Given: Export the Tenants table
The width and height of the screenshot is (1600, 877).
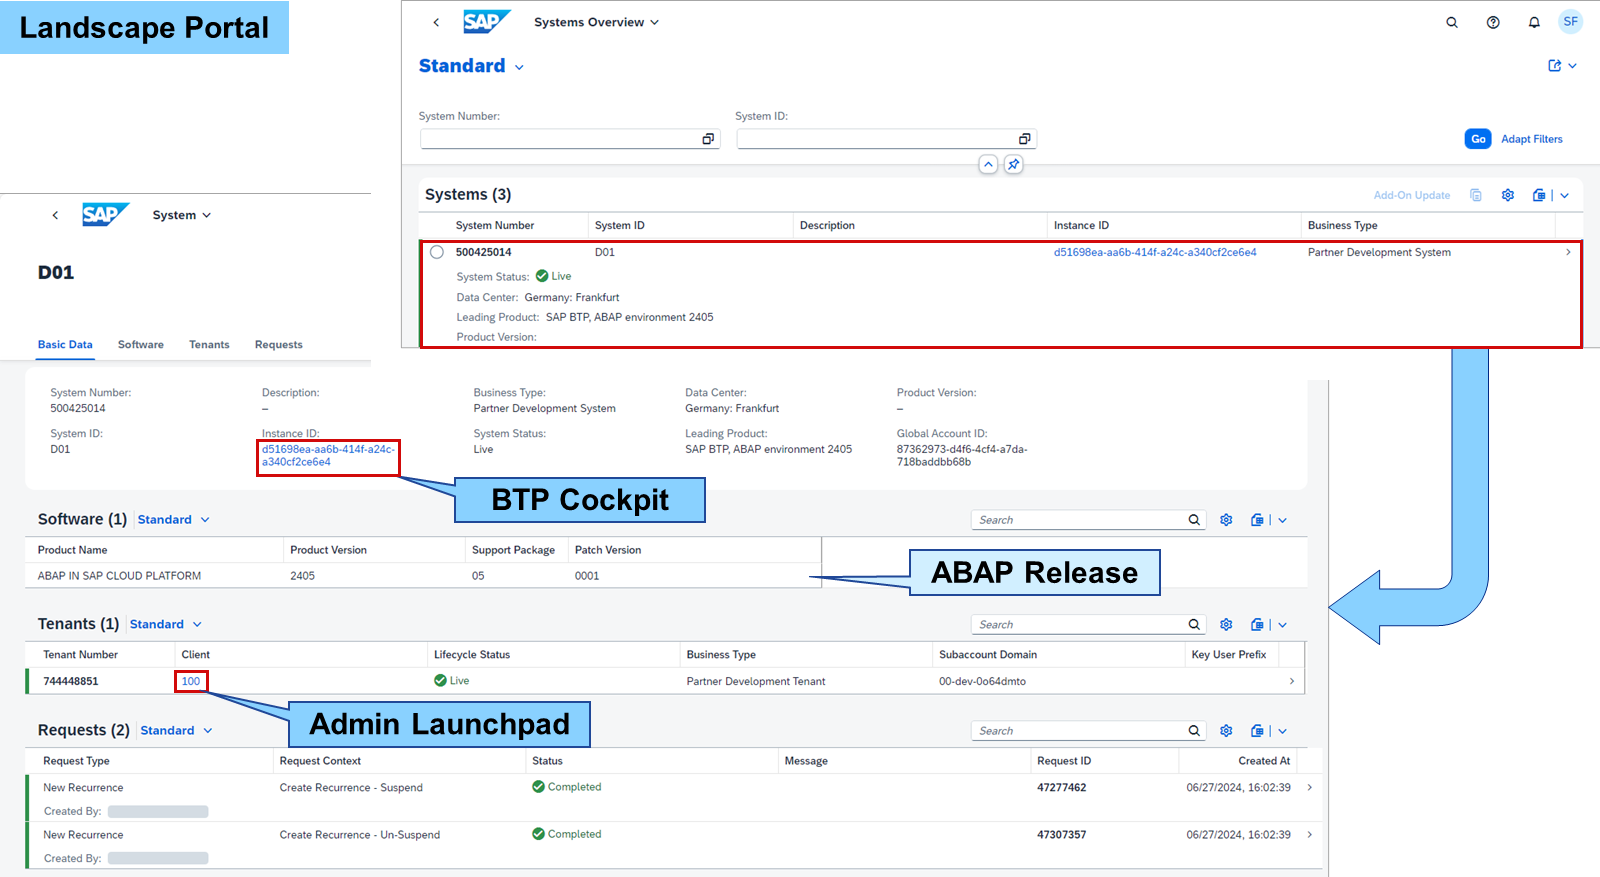Looking at the screenshot, I should (x=1257, y=625).
